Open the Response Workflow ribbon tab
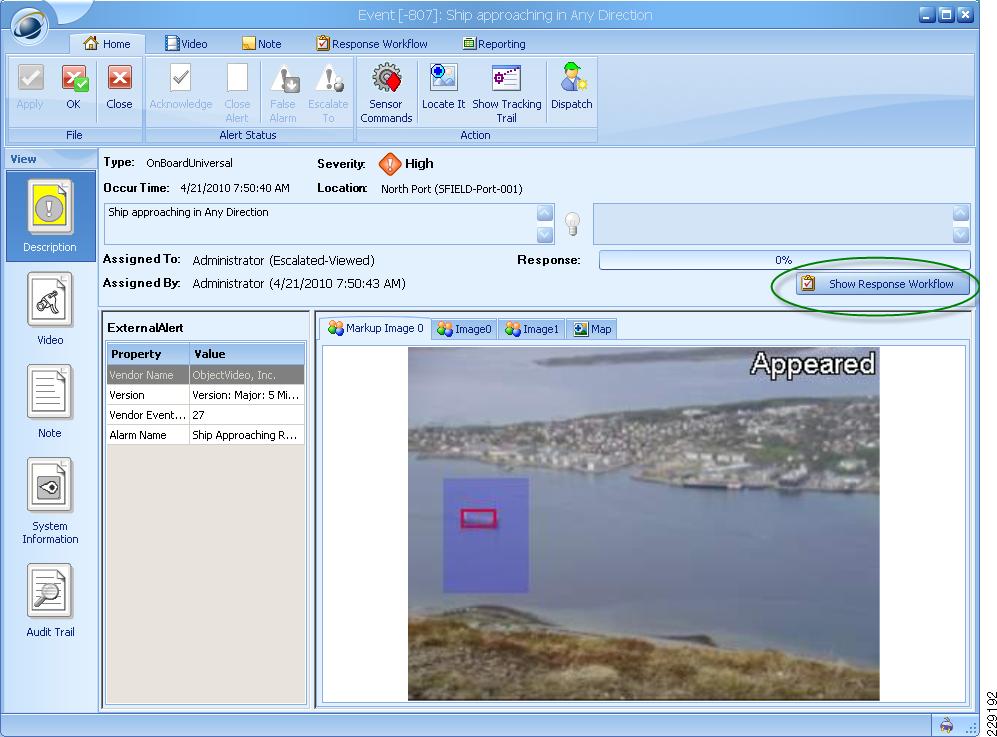This screenshot has width=997, height=737. [x=372, y=44]
